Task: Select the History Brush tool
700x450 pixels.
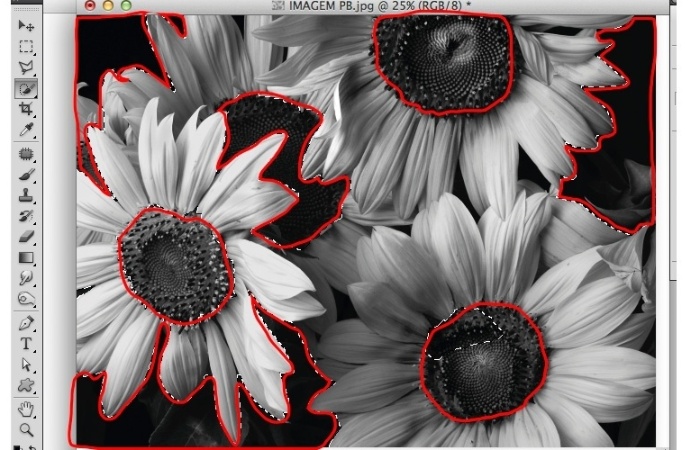Action: [26, 216]
